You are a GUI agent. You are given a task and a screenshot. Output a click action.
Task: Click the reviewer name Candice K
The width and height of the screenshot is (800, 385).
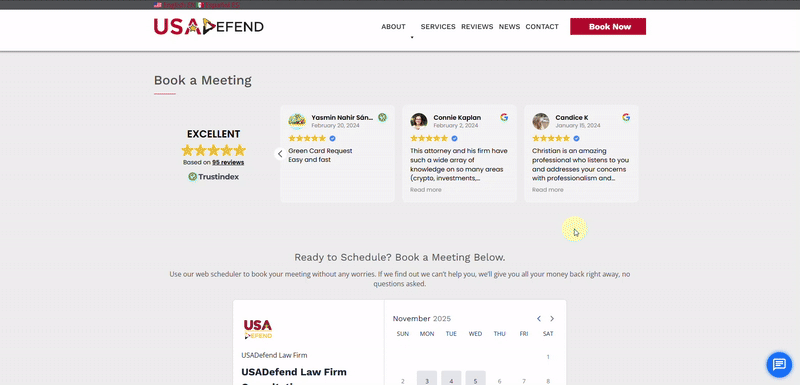click(x=571, y=117)
